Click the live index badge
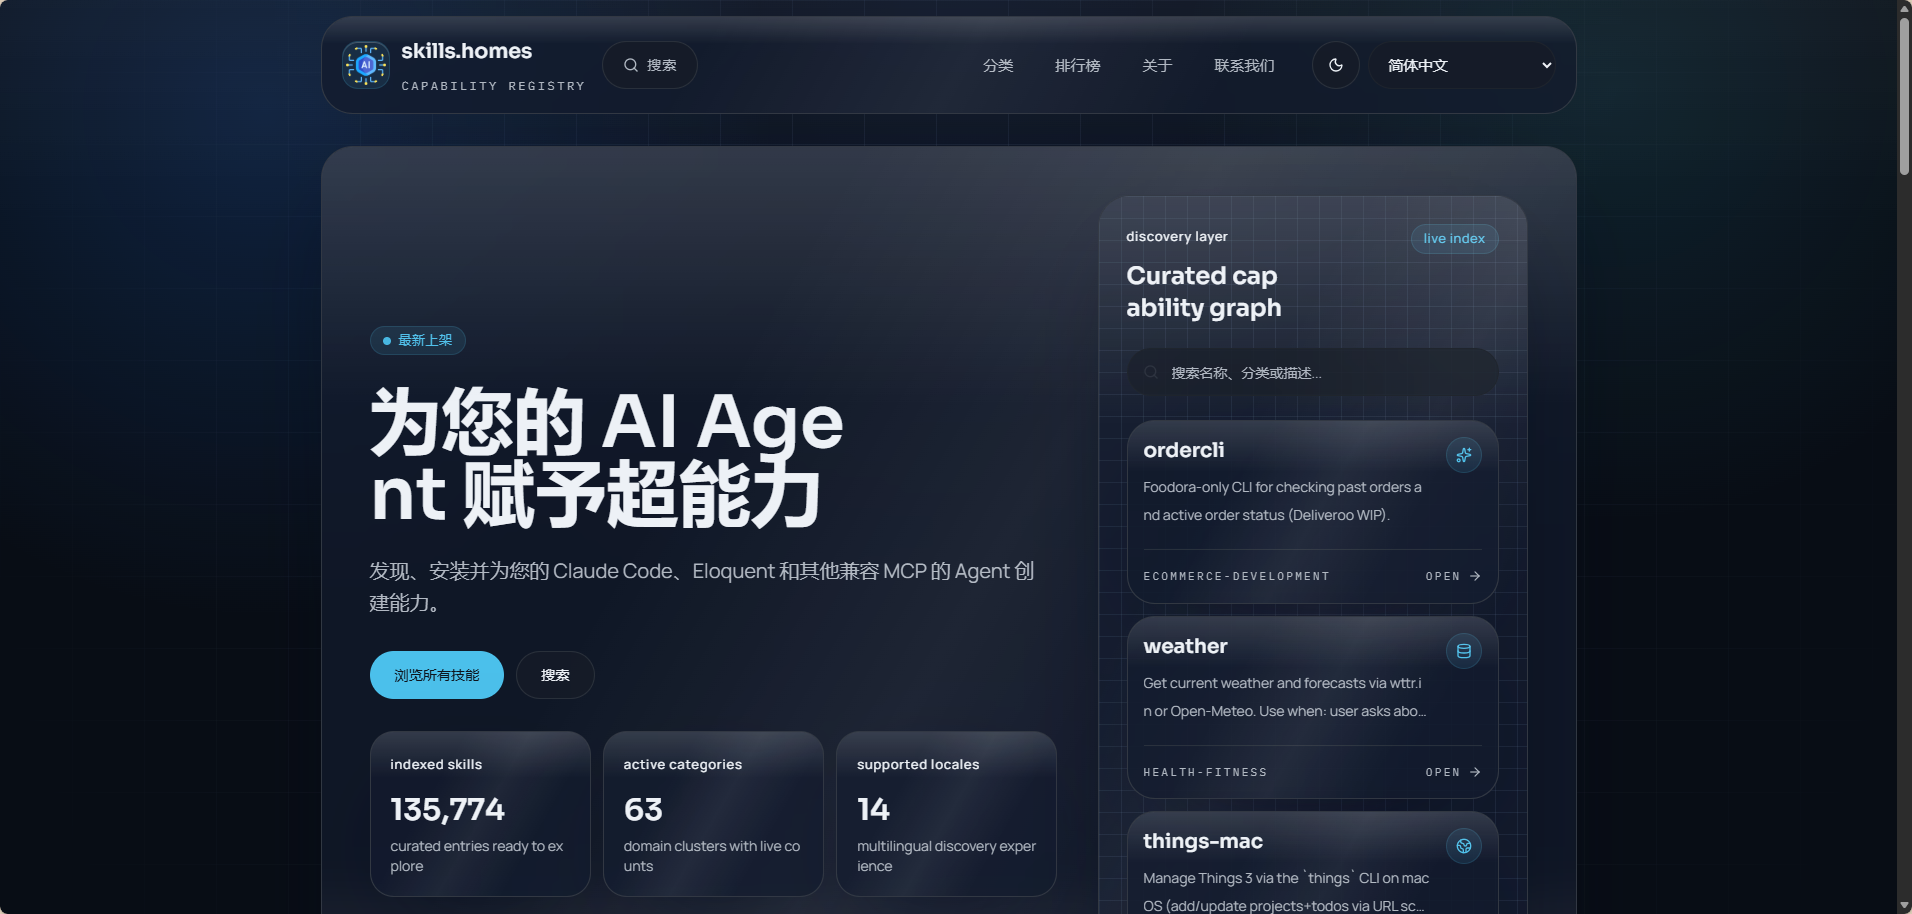This screenshot has width=1912, height=914. click(x=1454, y=238)
